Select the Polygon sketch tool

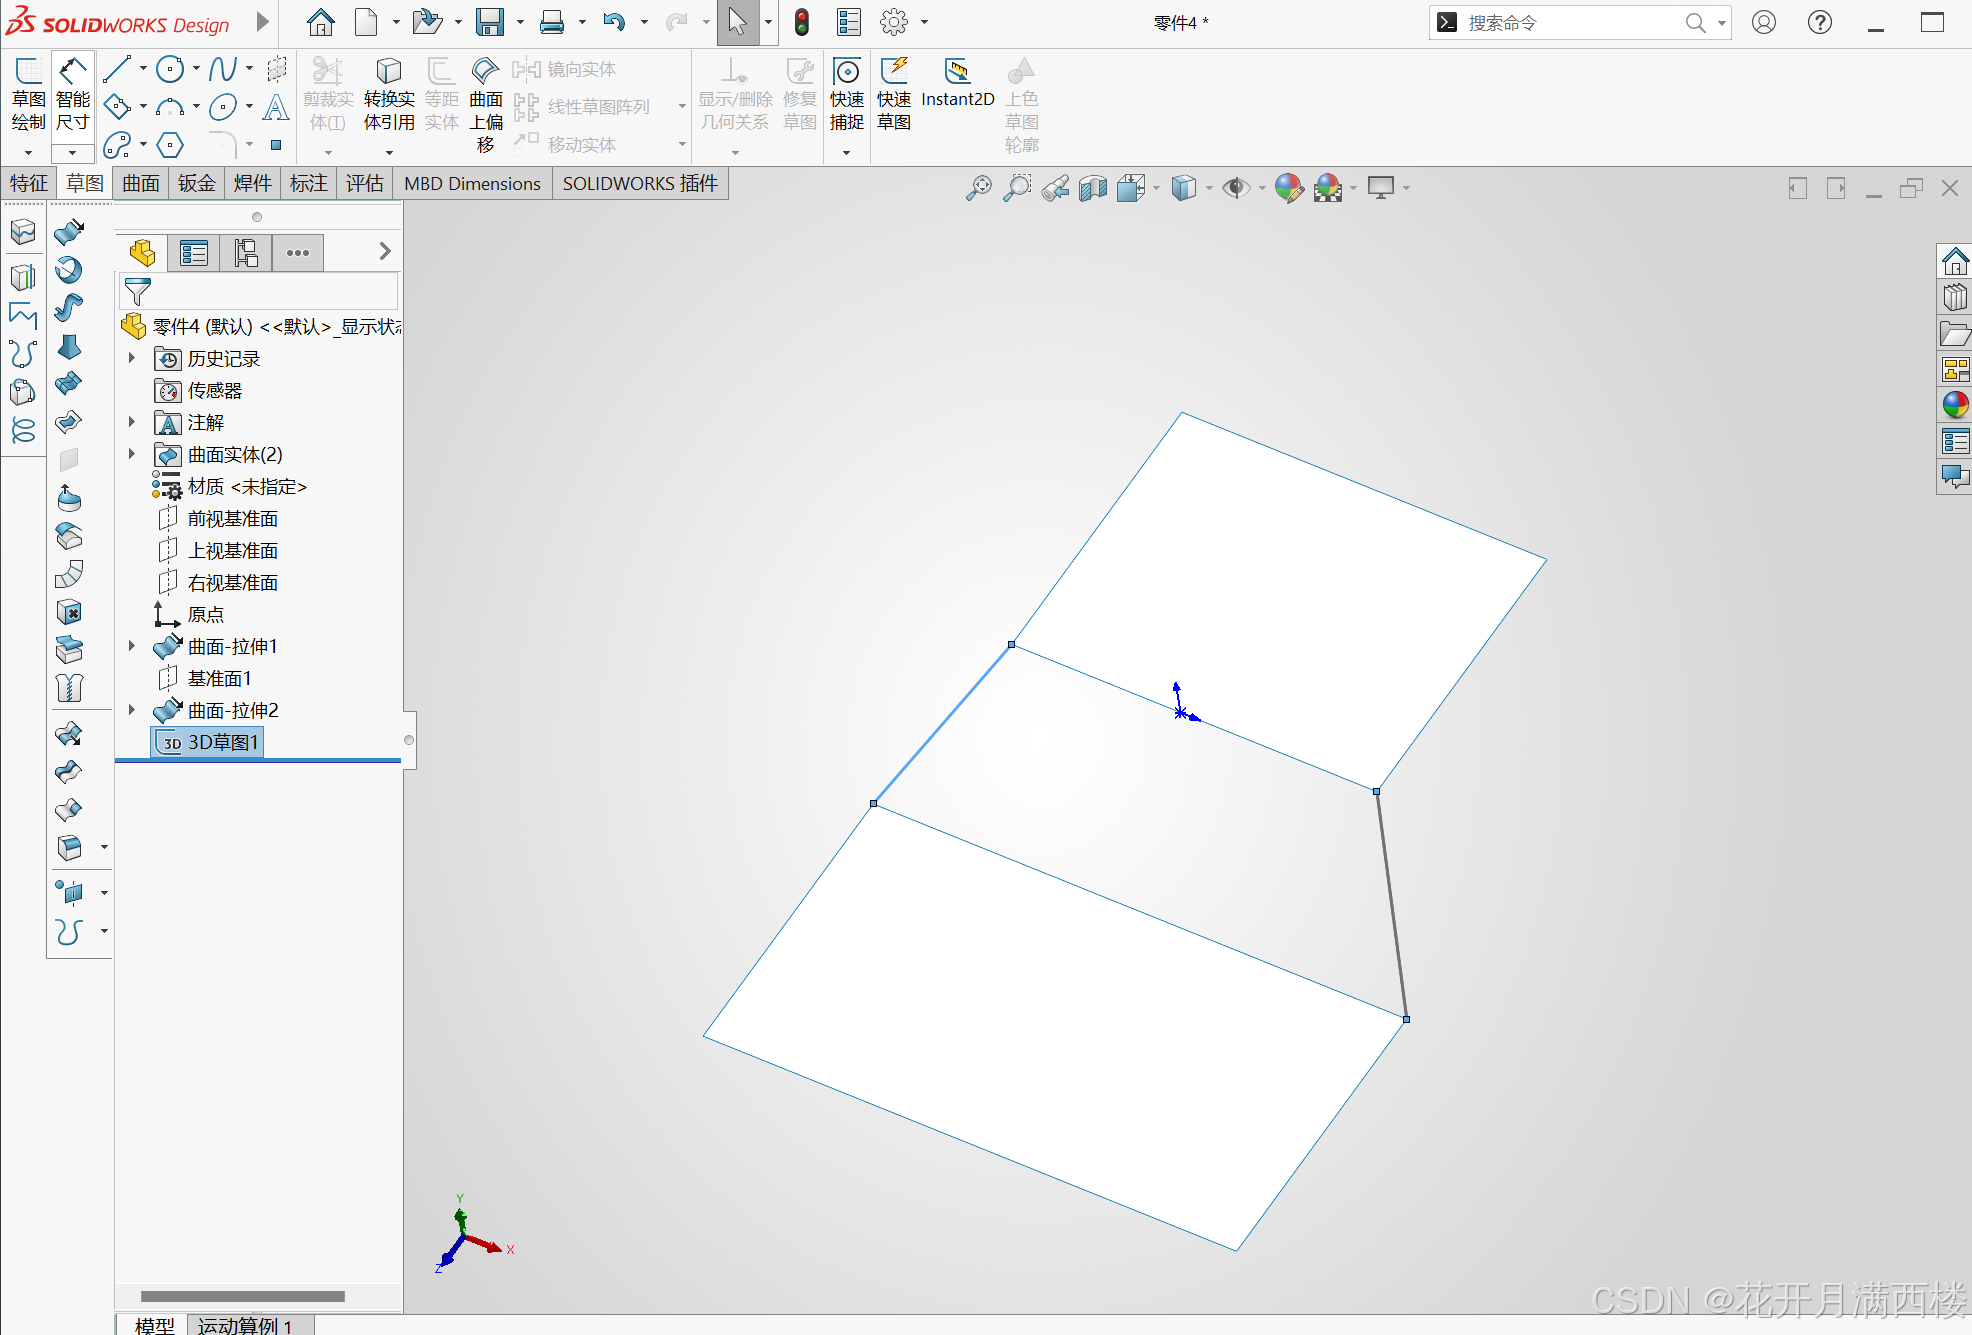pos(170,145)
